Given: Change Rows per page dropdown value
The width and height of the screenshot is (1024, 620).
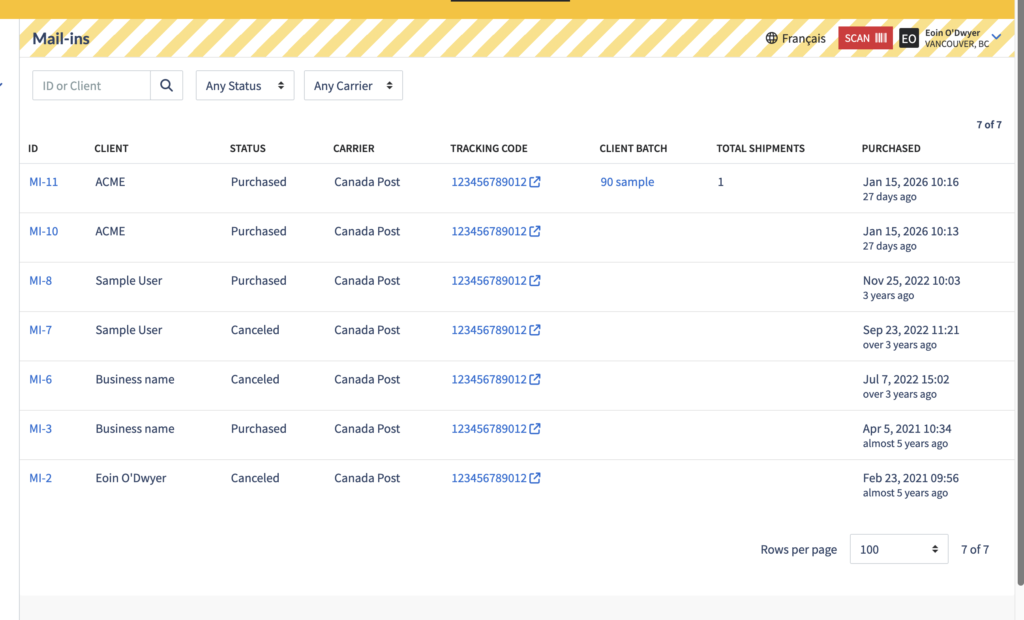Looking at the screenshot, I should (x=898, y=549).
